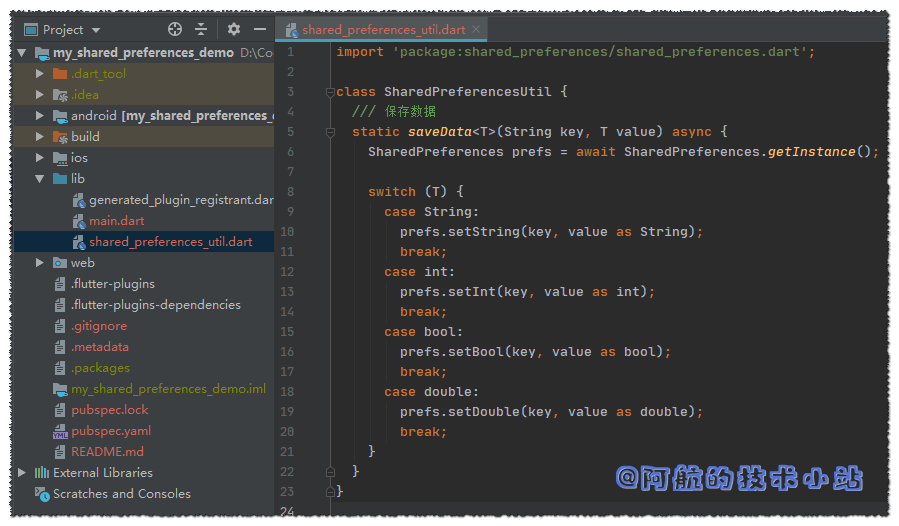Viewport: 899px width, 526px height.
Task: Select shared_preferences_util.dart in project tree
Action: point(170,241)
